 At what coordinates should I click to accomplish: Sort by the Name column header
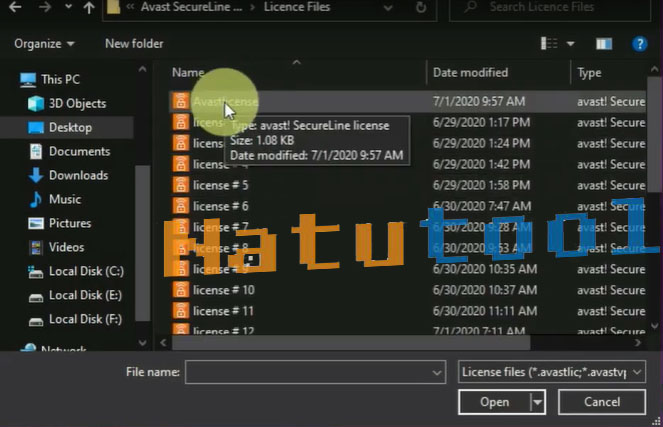point(188,73)
